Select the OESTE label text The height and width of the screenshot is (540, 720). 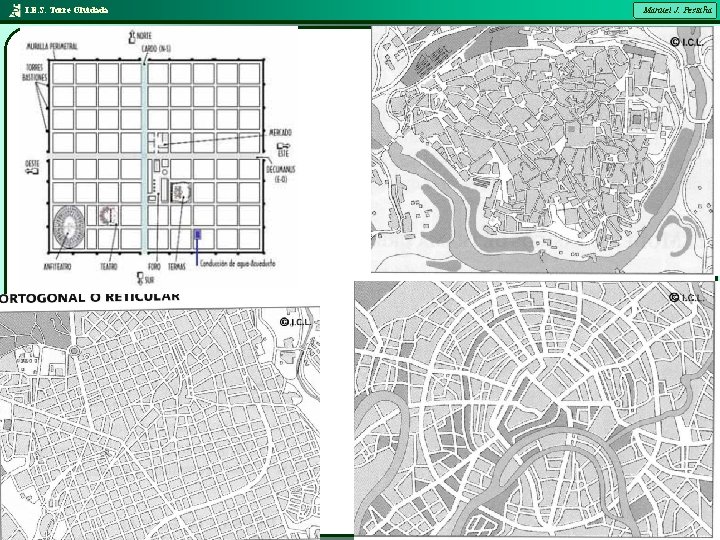[x=32, y=163]
